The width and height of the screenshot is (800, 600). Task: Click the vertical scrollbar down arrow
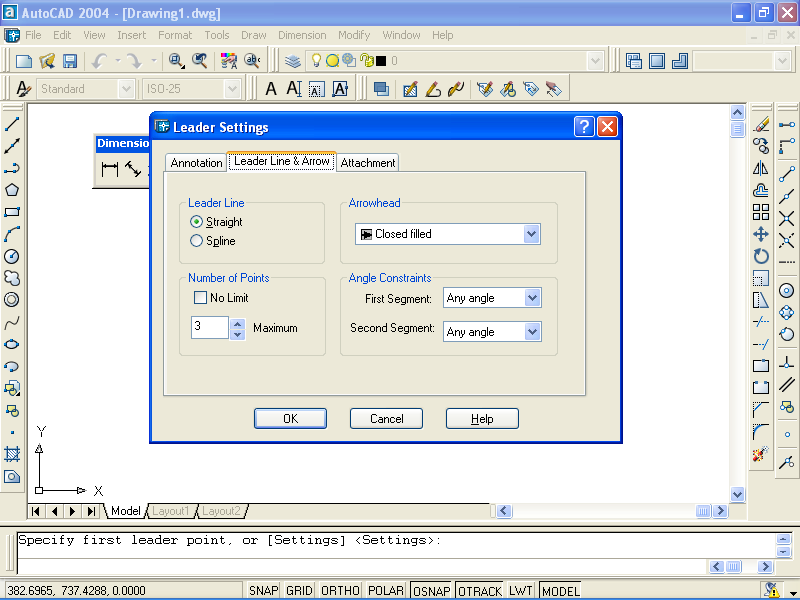click(737, 494)
